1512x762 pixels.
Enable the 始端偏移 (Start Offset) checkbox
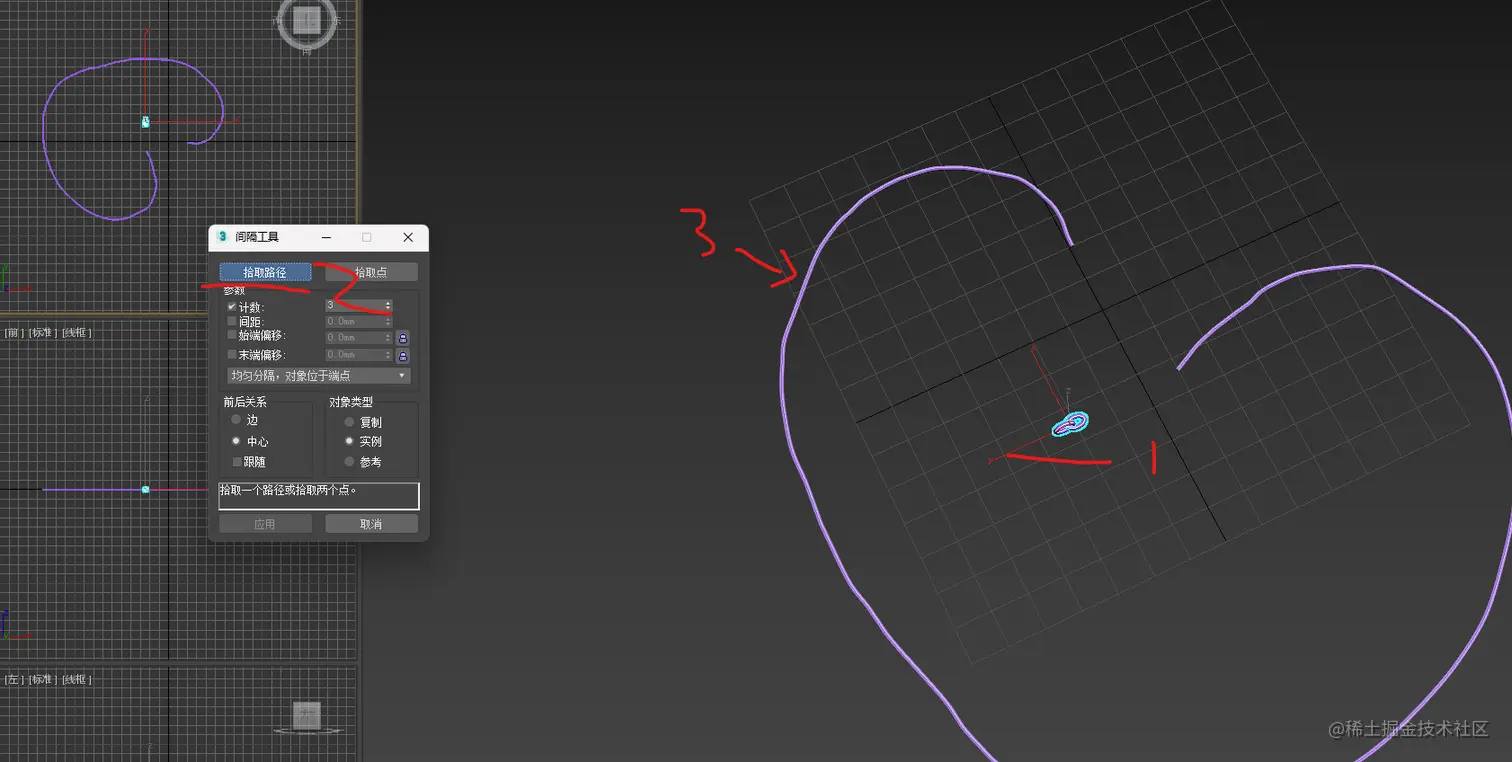[x=232, y=335]
